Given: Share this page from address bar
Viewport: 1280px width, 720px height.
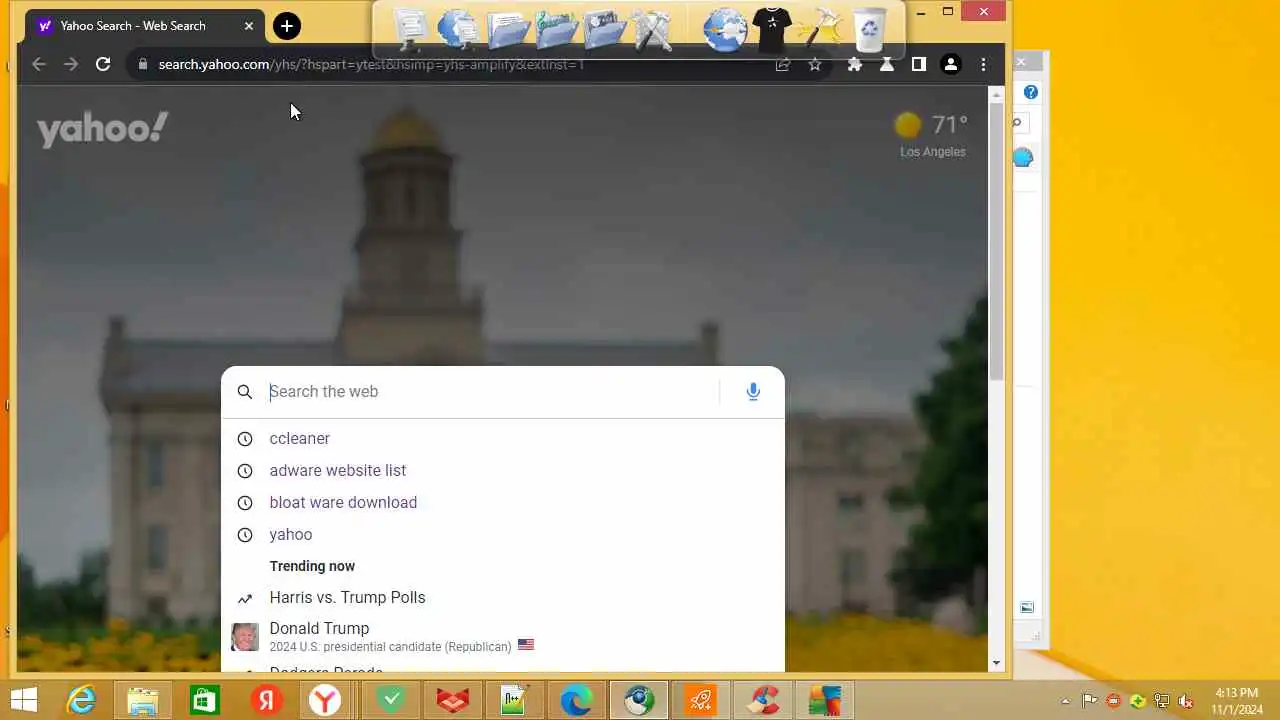Looking at the screenshot, I should point(783,64).
